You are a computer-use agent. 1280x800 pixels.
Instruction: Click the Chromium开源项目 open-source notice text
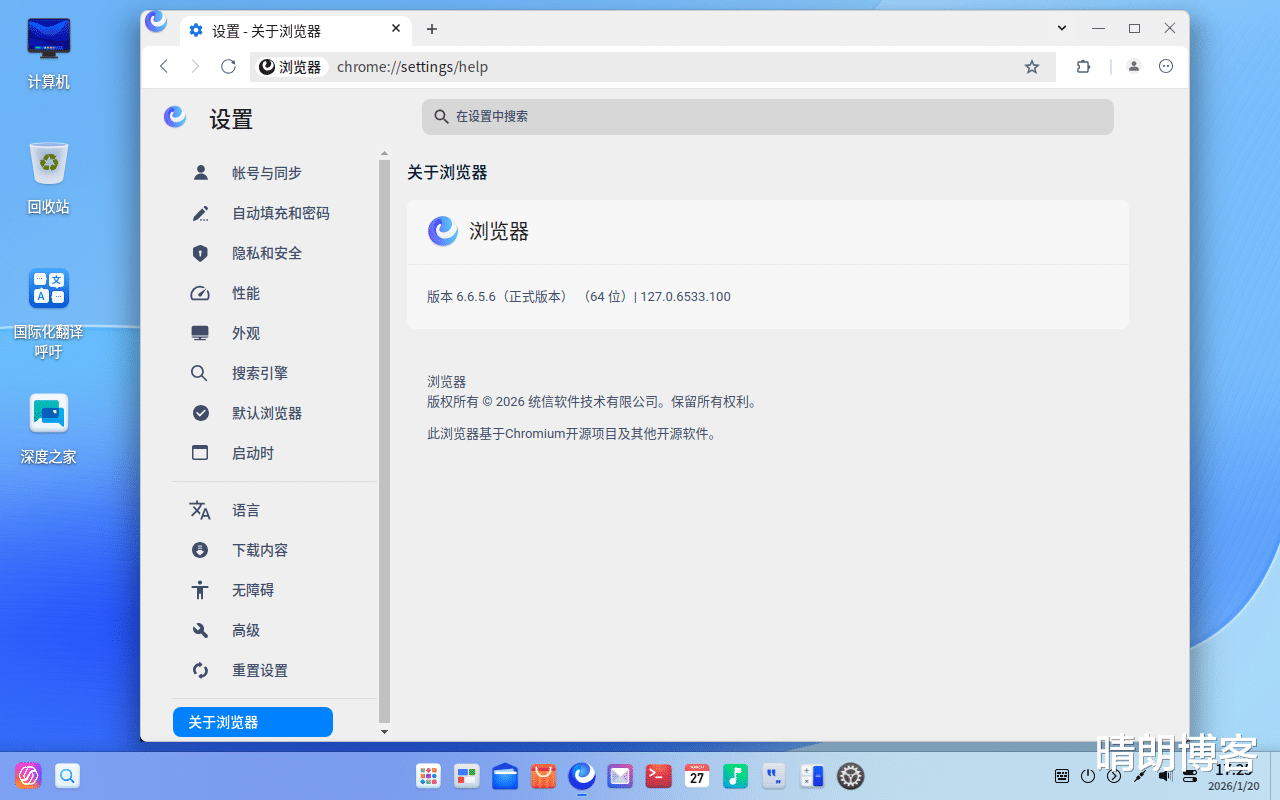click(x=573, y=434)
